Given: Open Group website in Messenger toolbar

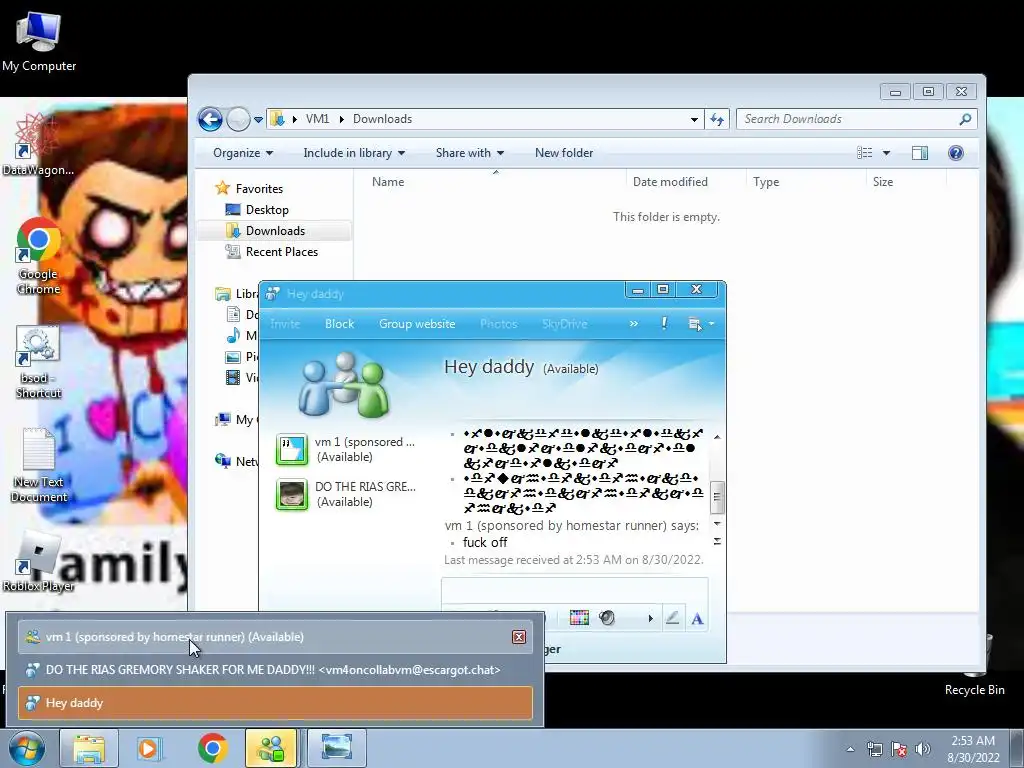Looking at the screenshot, I should [x=417, y=324].
